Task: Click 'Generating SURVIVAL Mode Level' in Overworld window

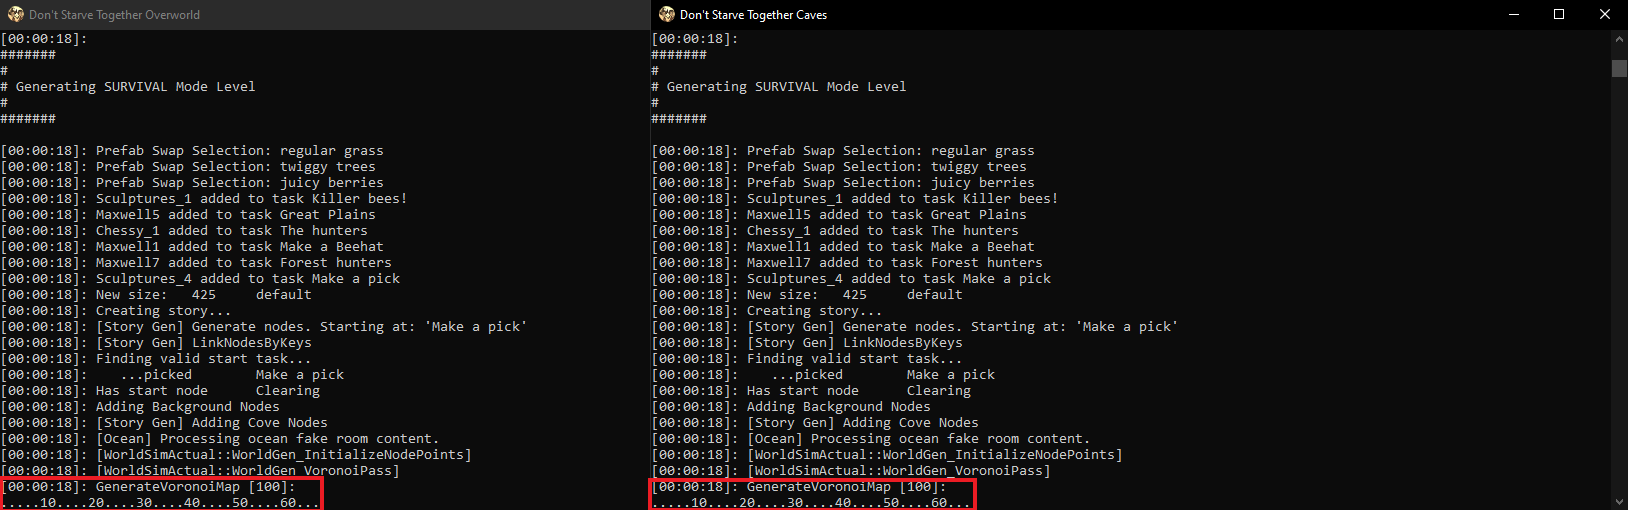Action: coord(136,87)
